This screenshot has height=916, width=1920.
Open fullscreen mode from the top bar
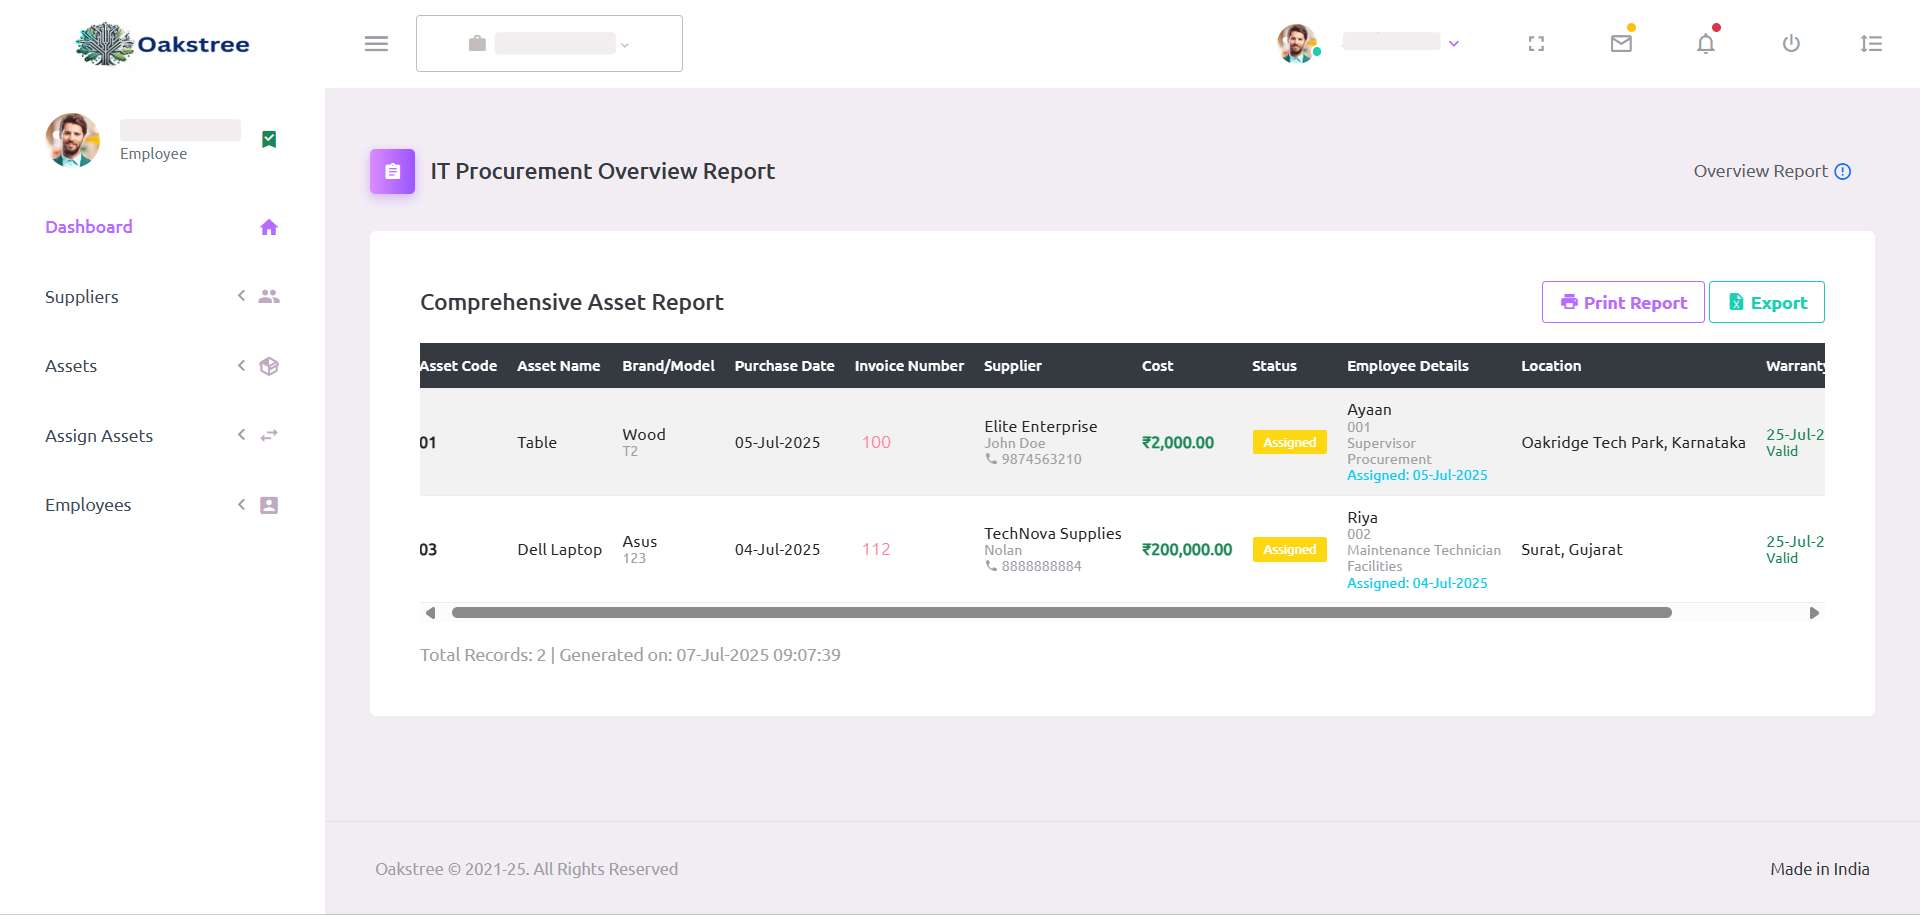click(1536, 43)
